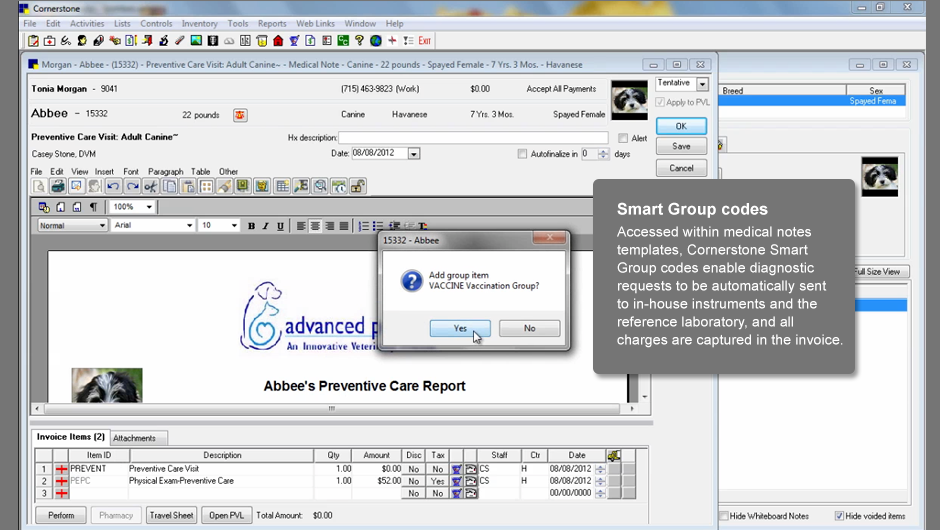This screenshot has width=940, height=530.
Task: Toggle the paragraph marks (¶) icon
Action: tap(94, 207)
